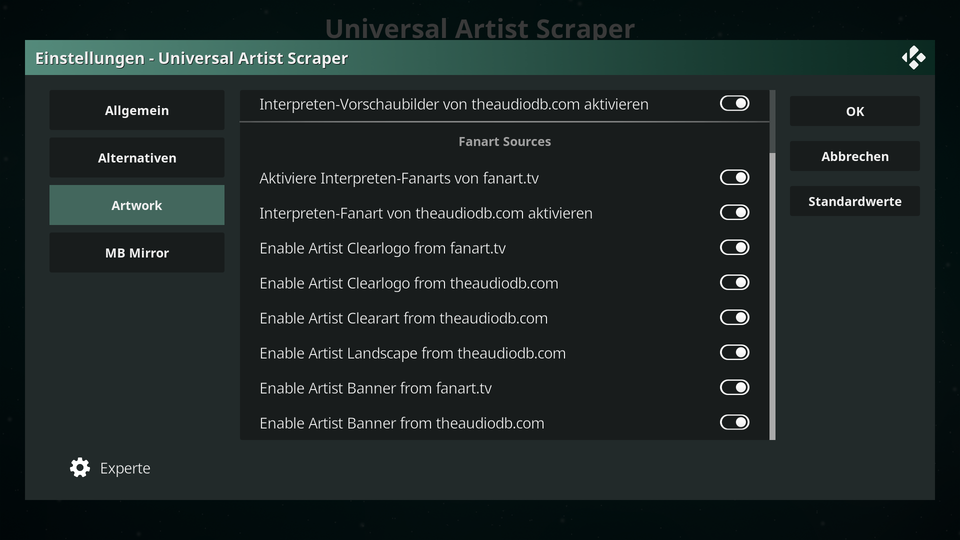
Task: Toggle Enable Artist Clearlogo from fanart.tv
Action: point(734,247)
